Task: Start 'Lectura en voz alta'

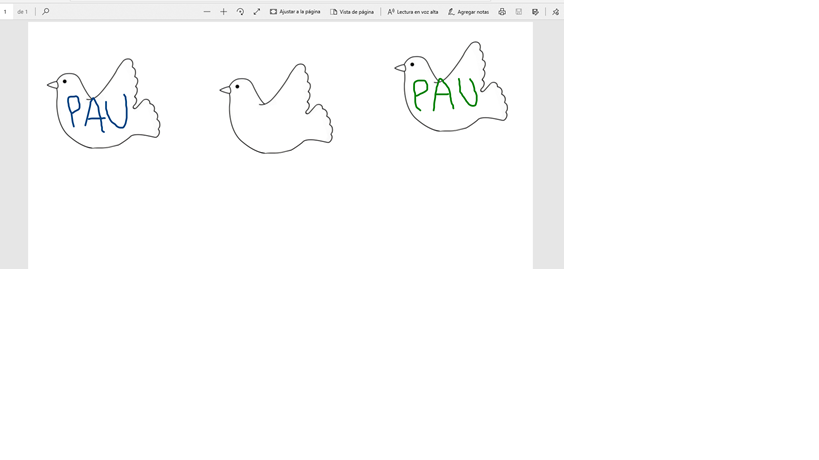Action: pyautogui.click(x=413, y=12)
